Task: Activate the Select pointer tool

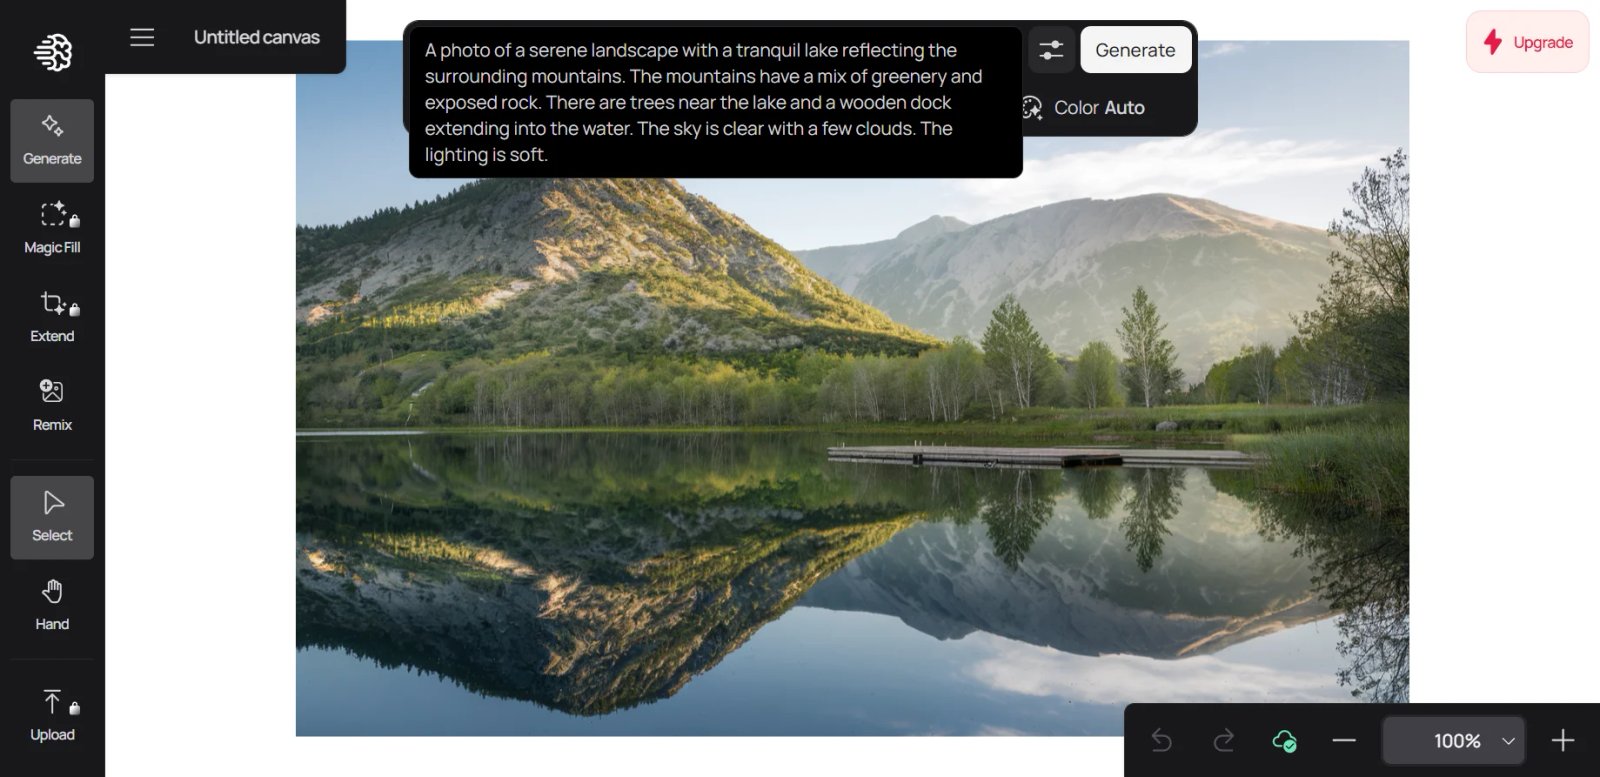Action: (x=52, y=517)
